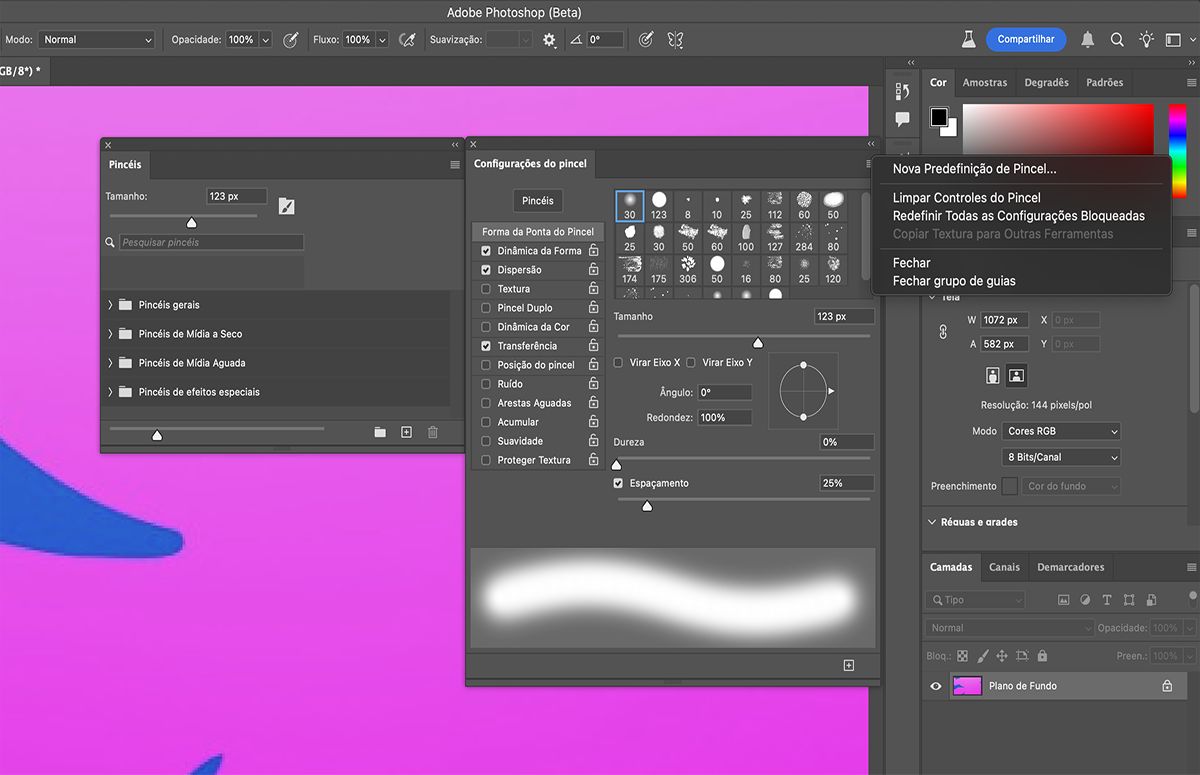The width and height of the screenshot is (1200, 775).
Task: Click the Compartilhar button
Action: pyautogui.click(x=1025, y=39)
